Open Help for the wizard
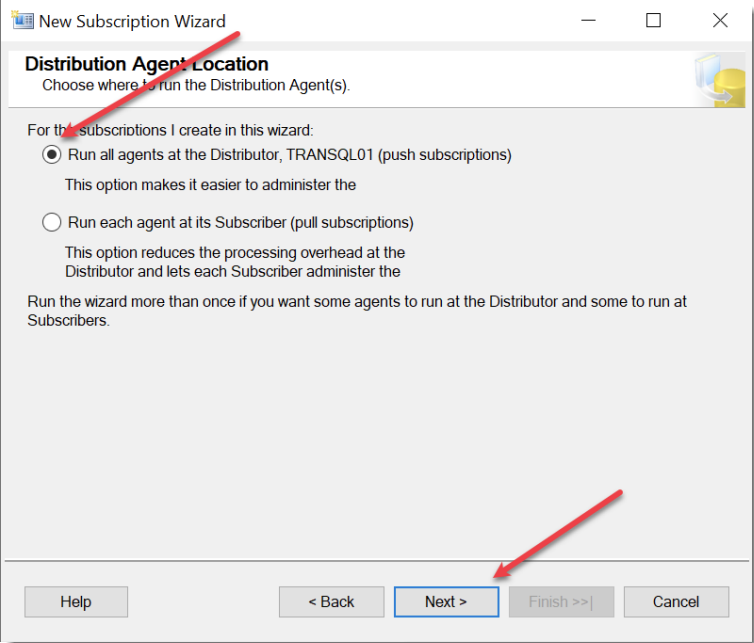The height and width of the screenshot is (643, 754). pos(76,602)
